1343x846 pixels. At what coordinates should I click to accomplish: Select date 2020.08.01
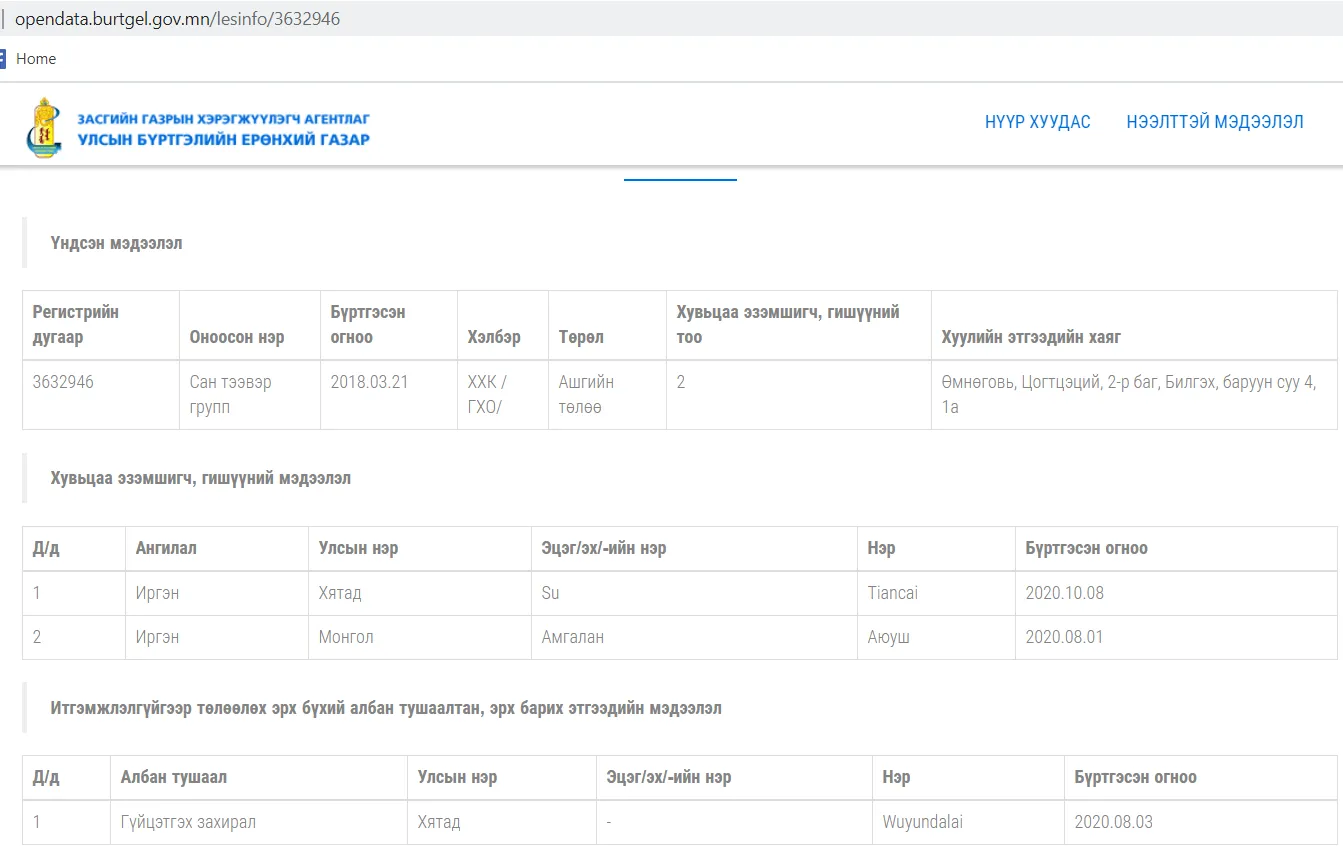pyautogui.click(x=1064, y=637)
